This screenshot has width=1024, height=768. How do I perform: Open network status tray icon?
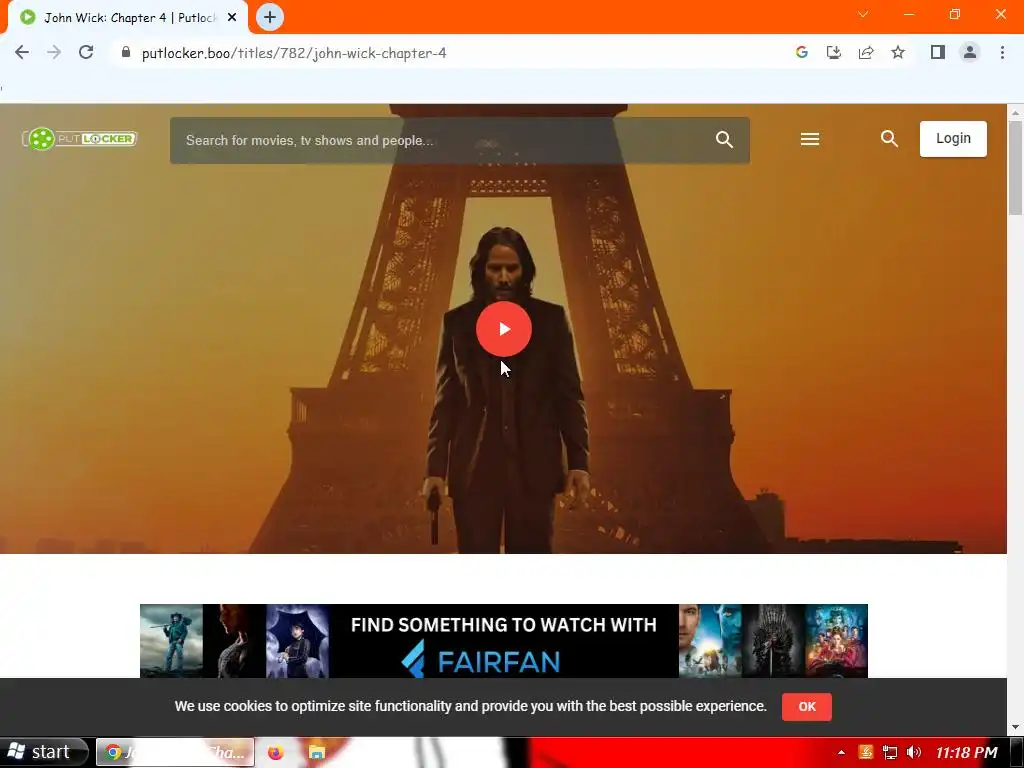(x=889, y=752)
